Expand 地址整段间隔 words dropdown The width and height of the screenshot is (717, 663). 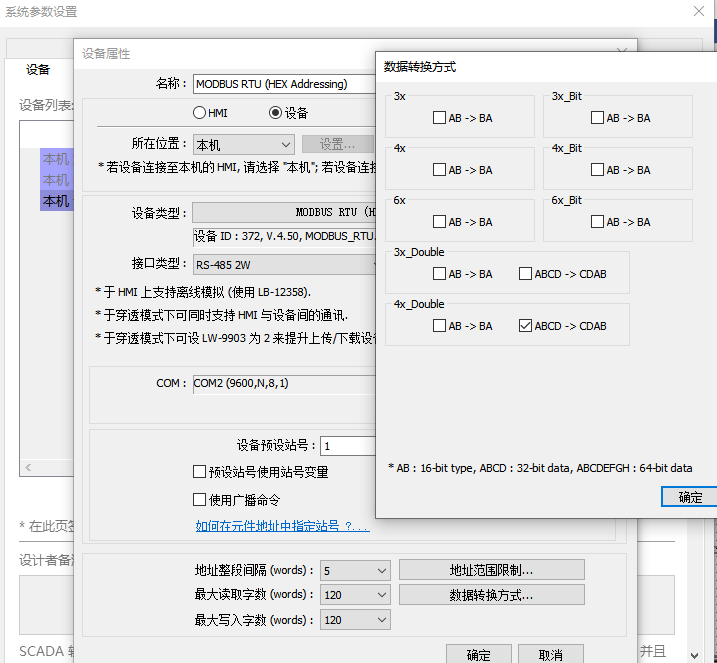pos(355,571)
